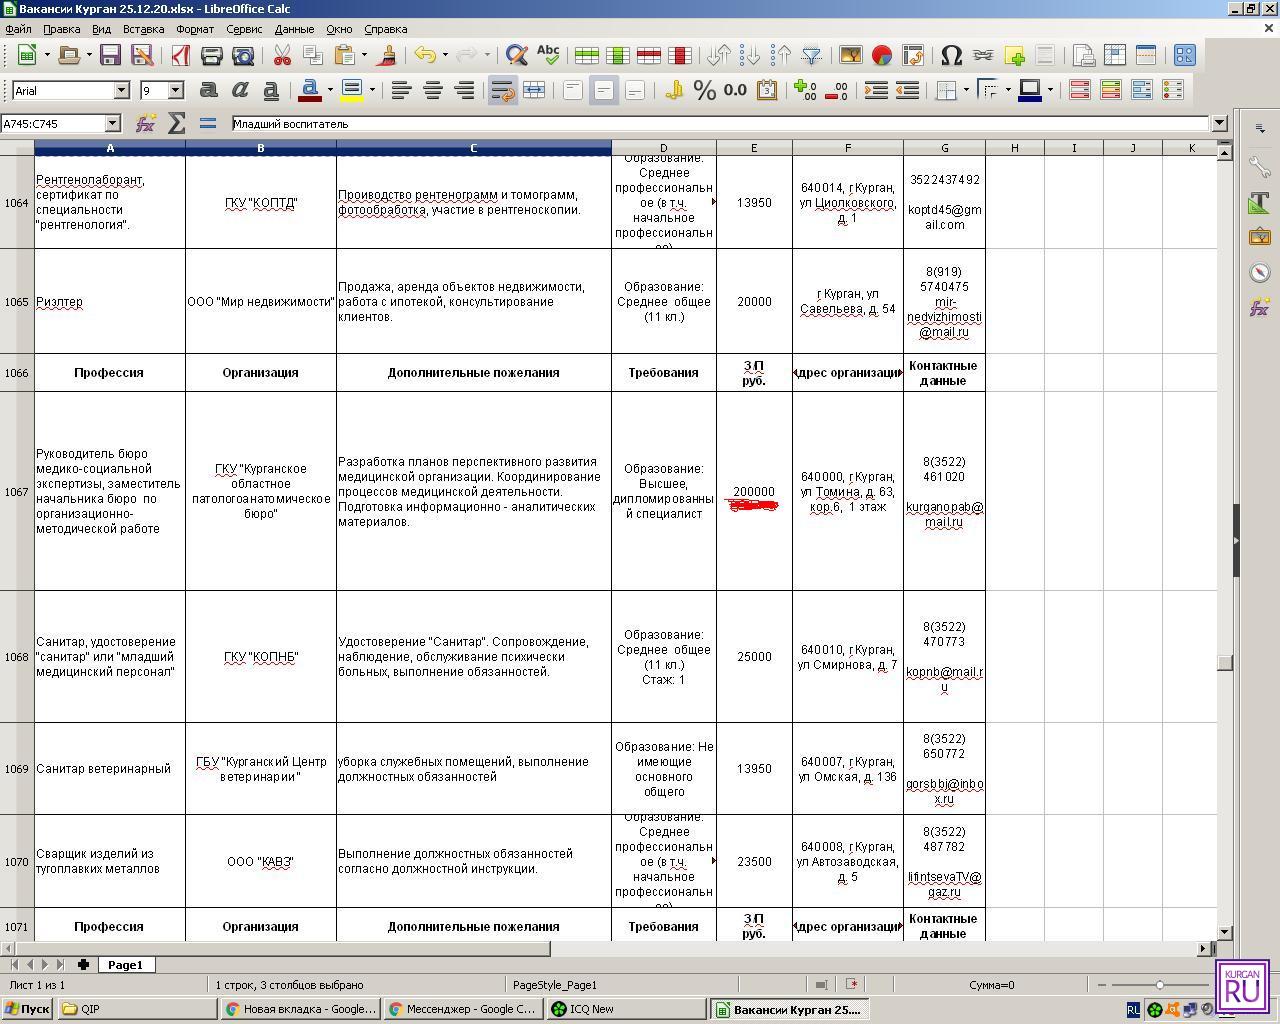Toggle center vertically alignment
1280x1024 pixels.
coord(604,90)
